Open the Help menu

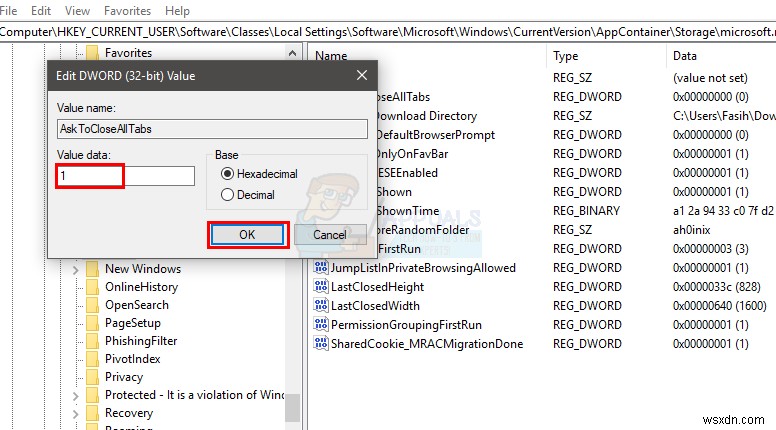(x=177, y=10)
